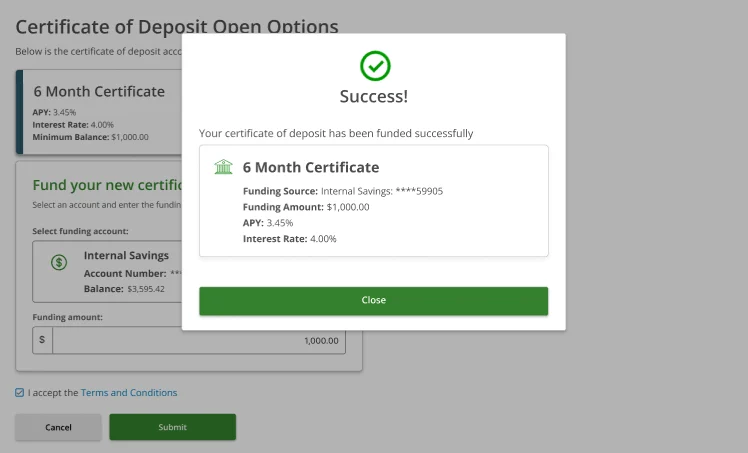Open the Terms and Conditions link
748x453 pixels.
(x=129, y=392)
